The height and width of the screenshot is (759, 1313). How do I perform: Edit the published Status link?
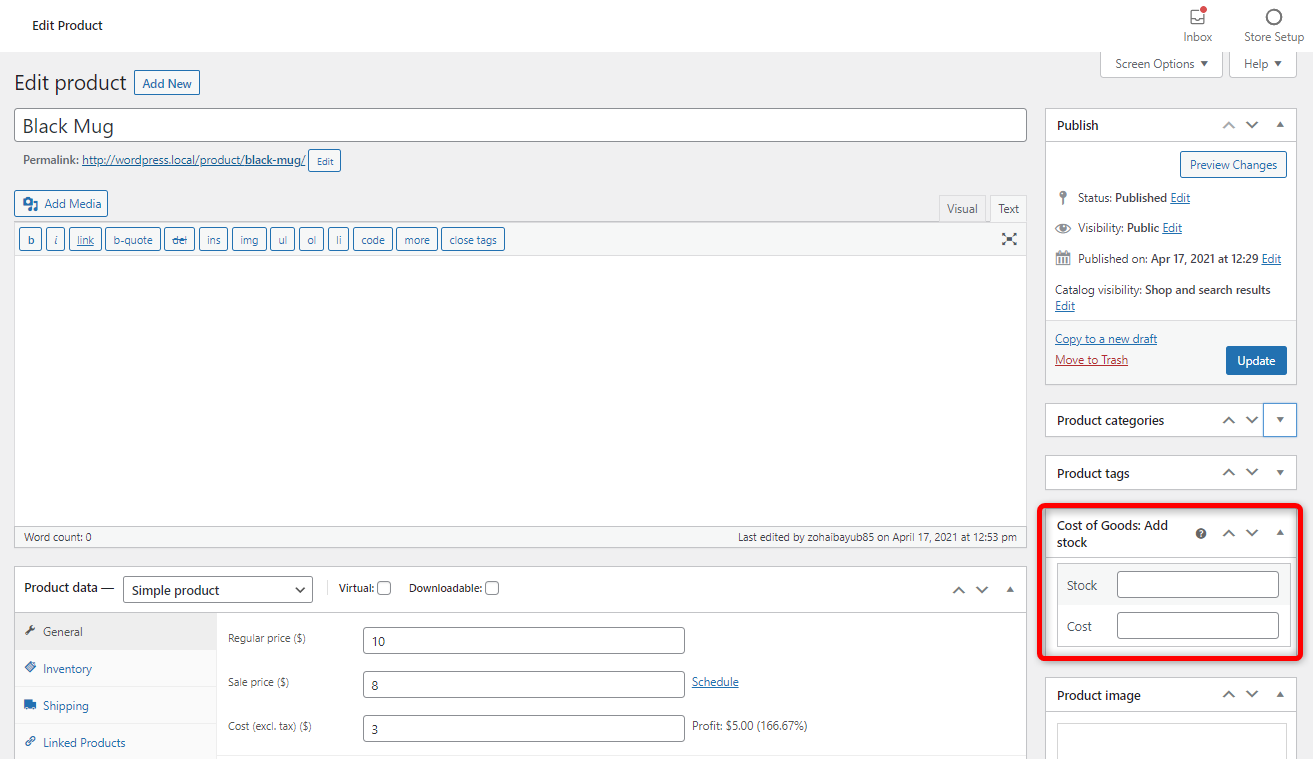(1180, 198)
